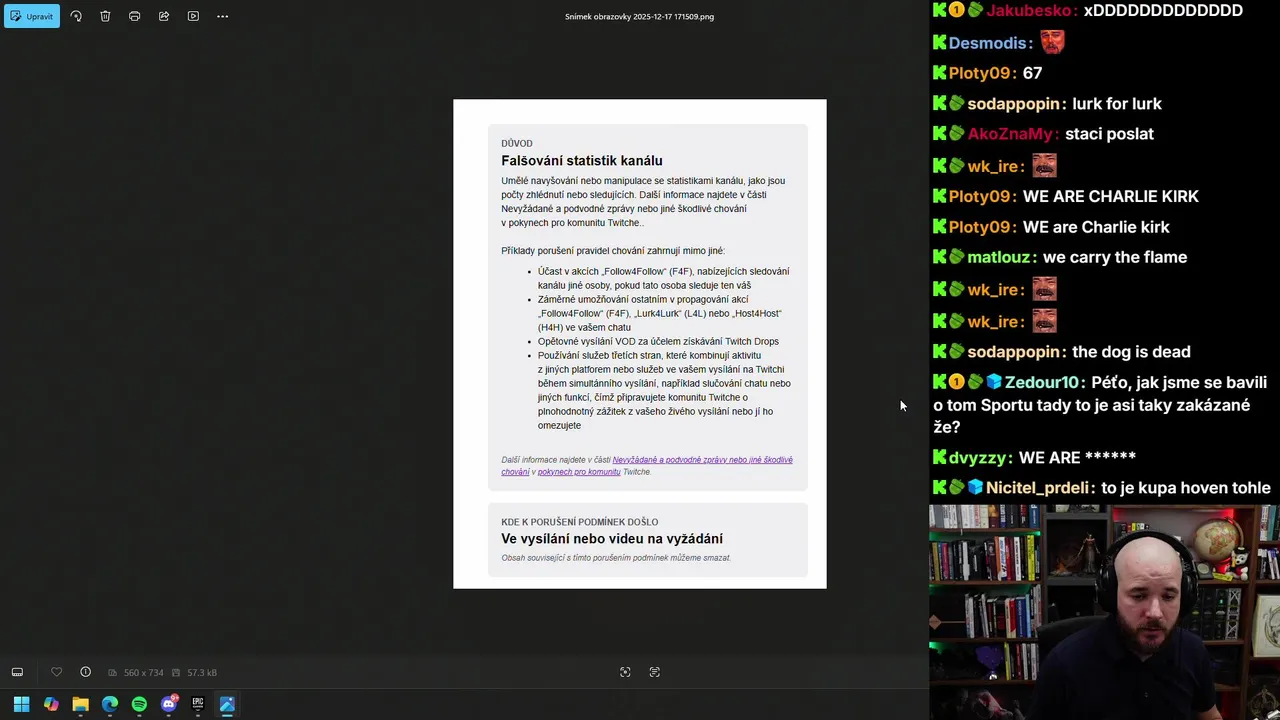
Task: Click the Ve vysílání nebo videu heading
Action: coord(612,539)
